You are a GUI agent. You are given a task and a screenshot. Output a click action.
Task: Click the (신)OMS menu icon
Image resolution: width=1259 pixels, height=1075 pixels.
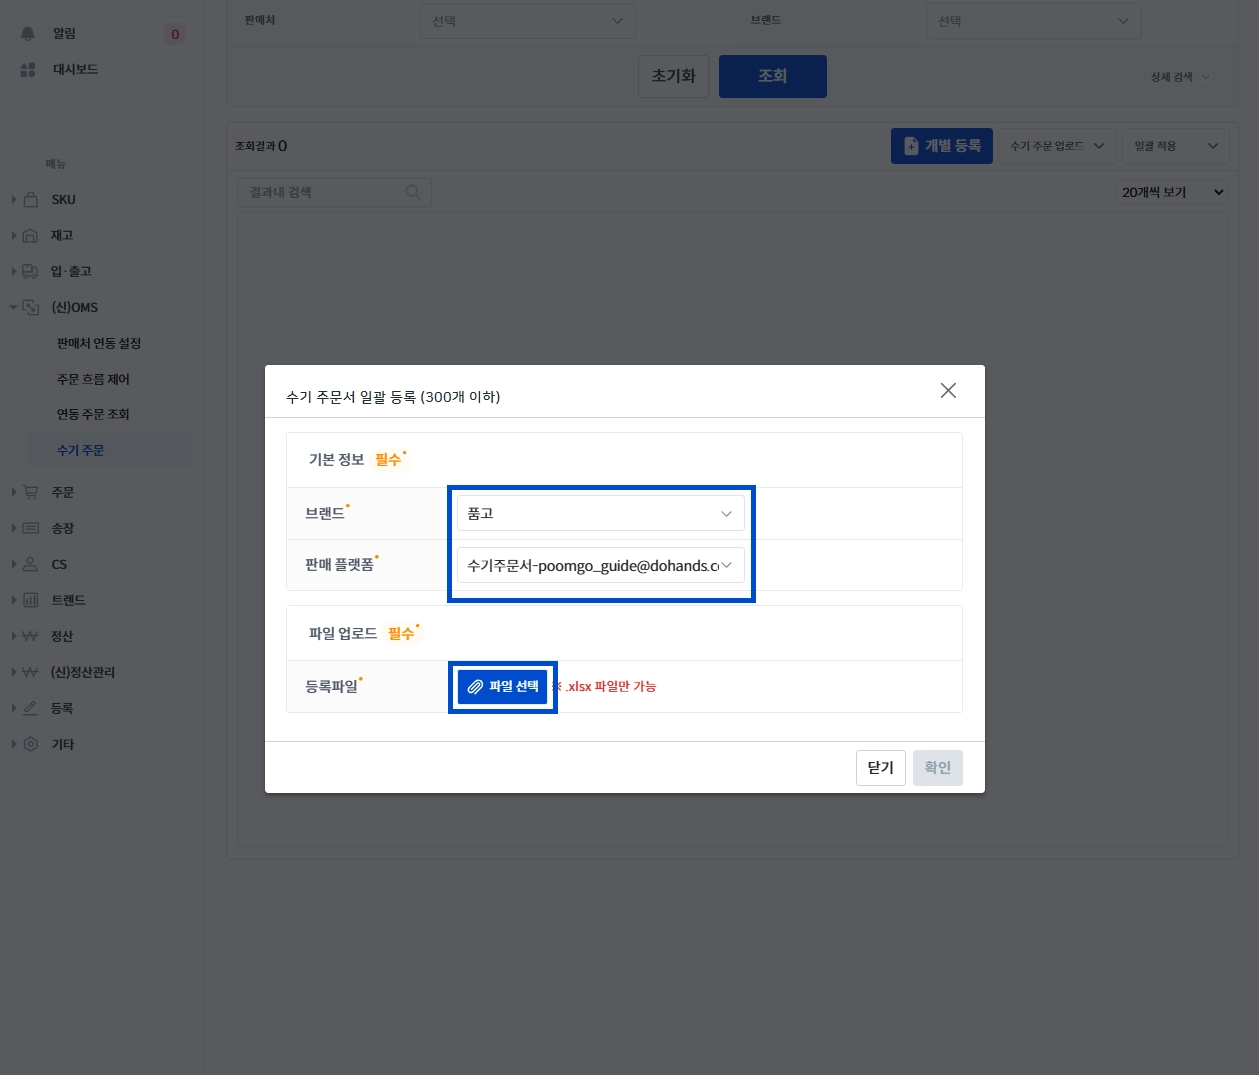tap(31, 307)
